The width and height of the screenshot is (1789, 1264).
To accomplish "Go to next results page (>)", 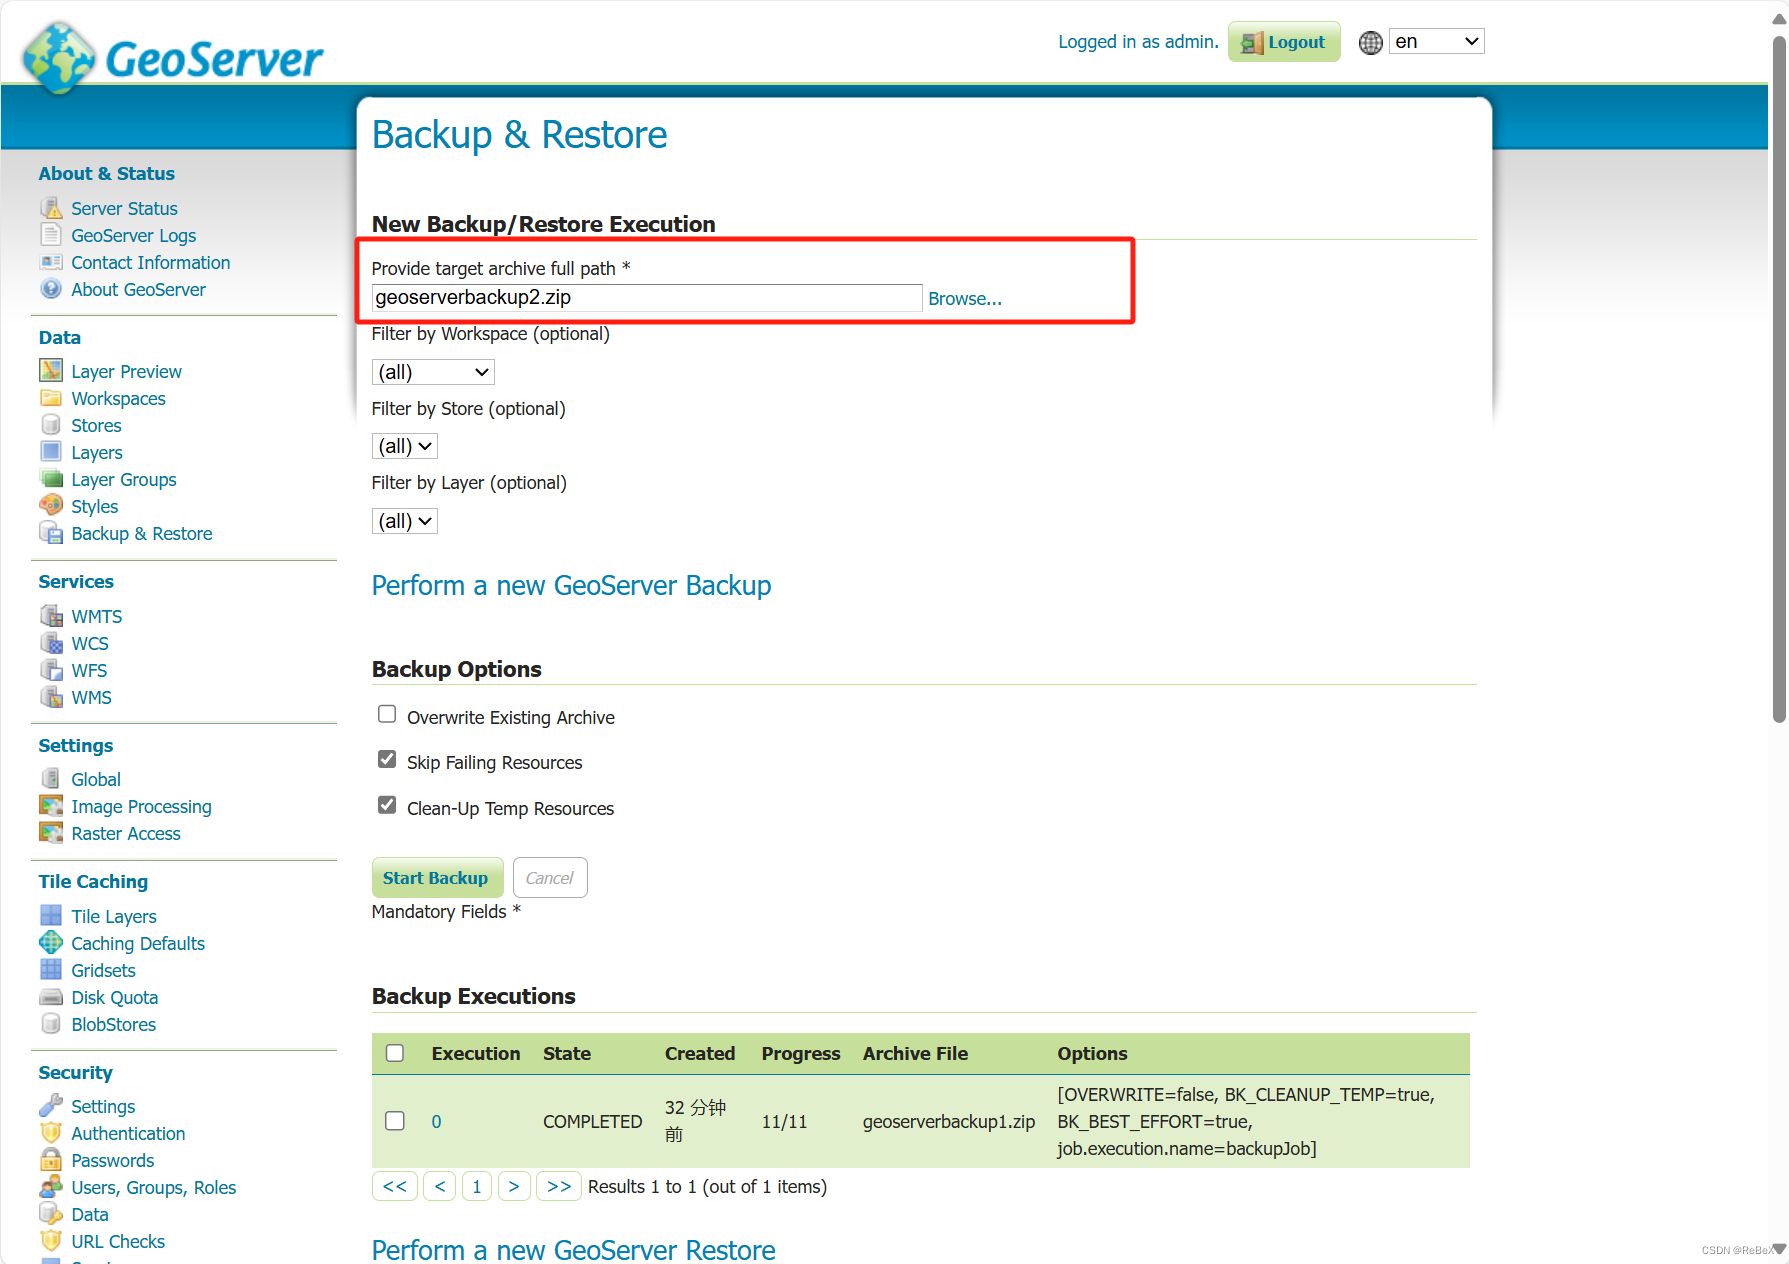I will [x=514, y=1186].
